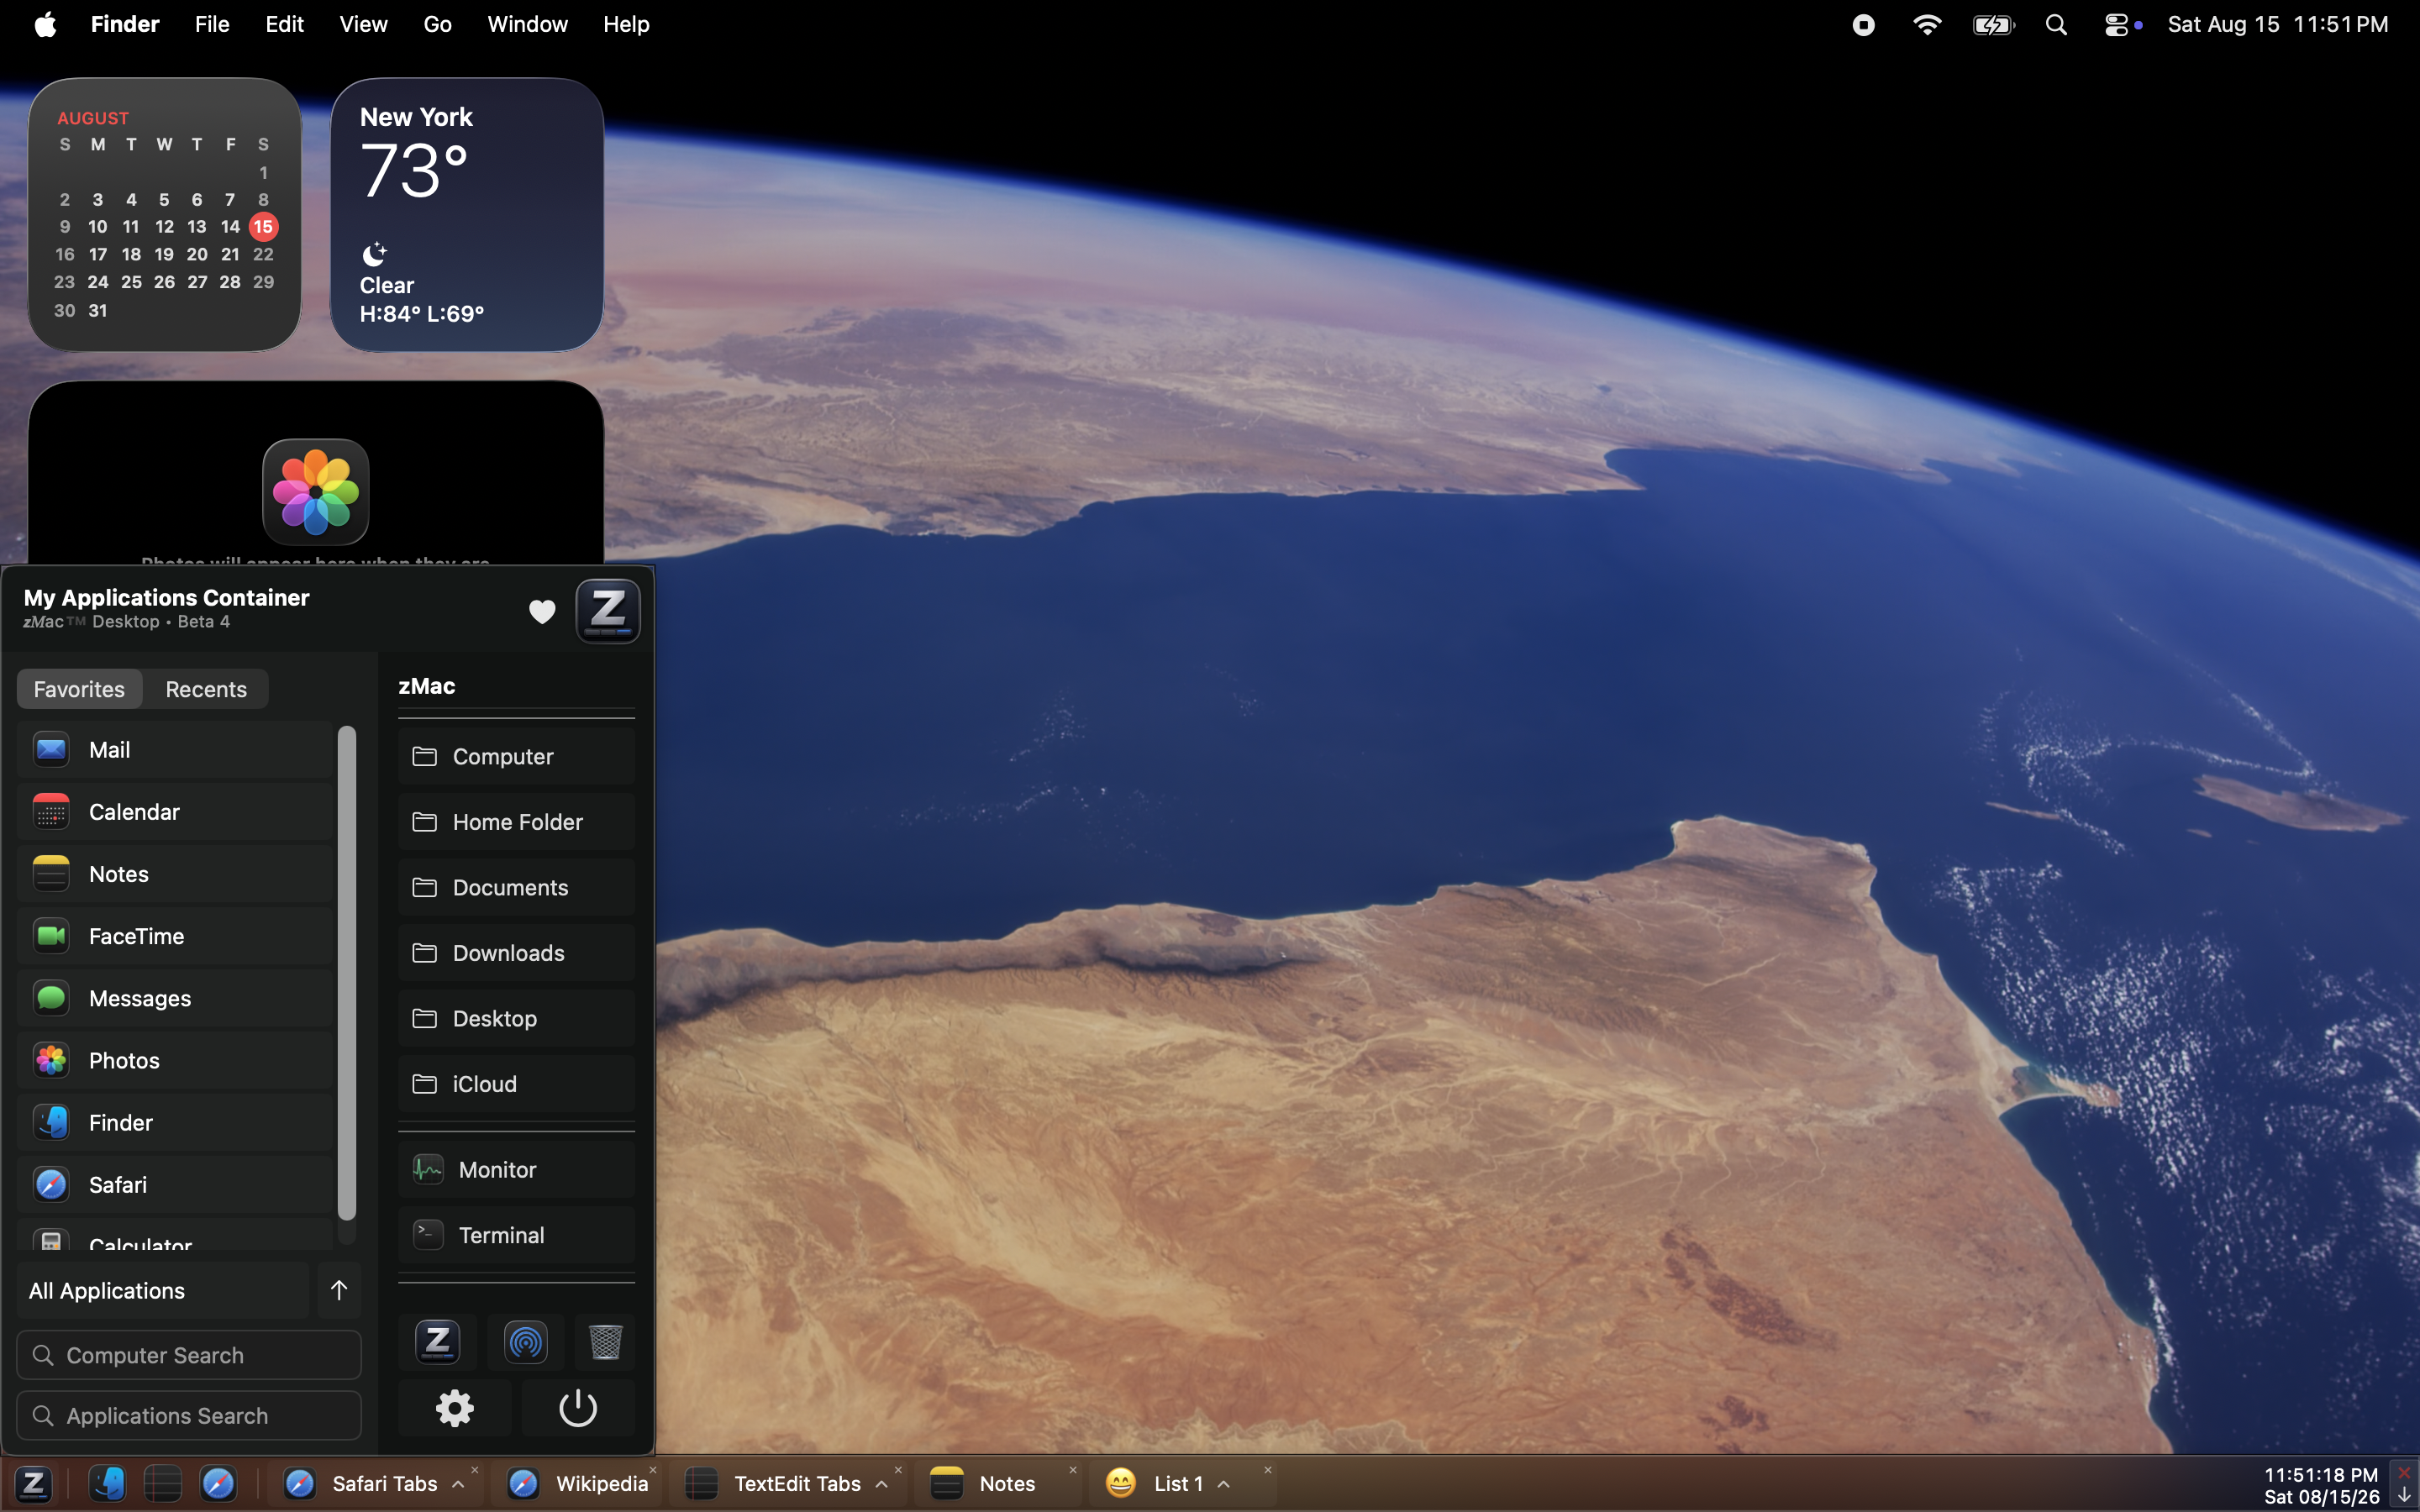Open the iCloud folder
The height and width of the screenshot is (1512, 2420).
pyautogui.click(x=516, y=1084)
